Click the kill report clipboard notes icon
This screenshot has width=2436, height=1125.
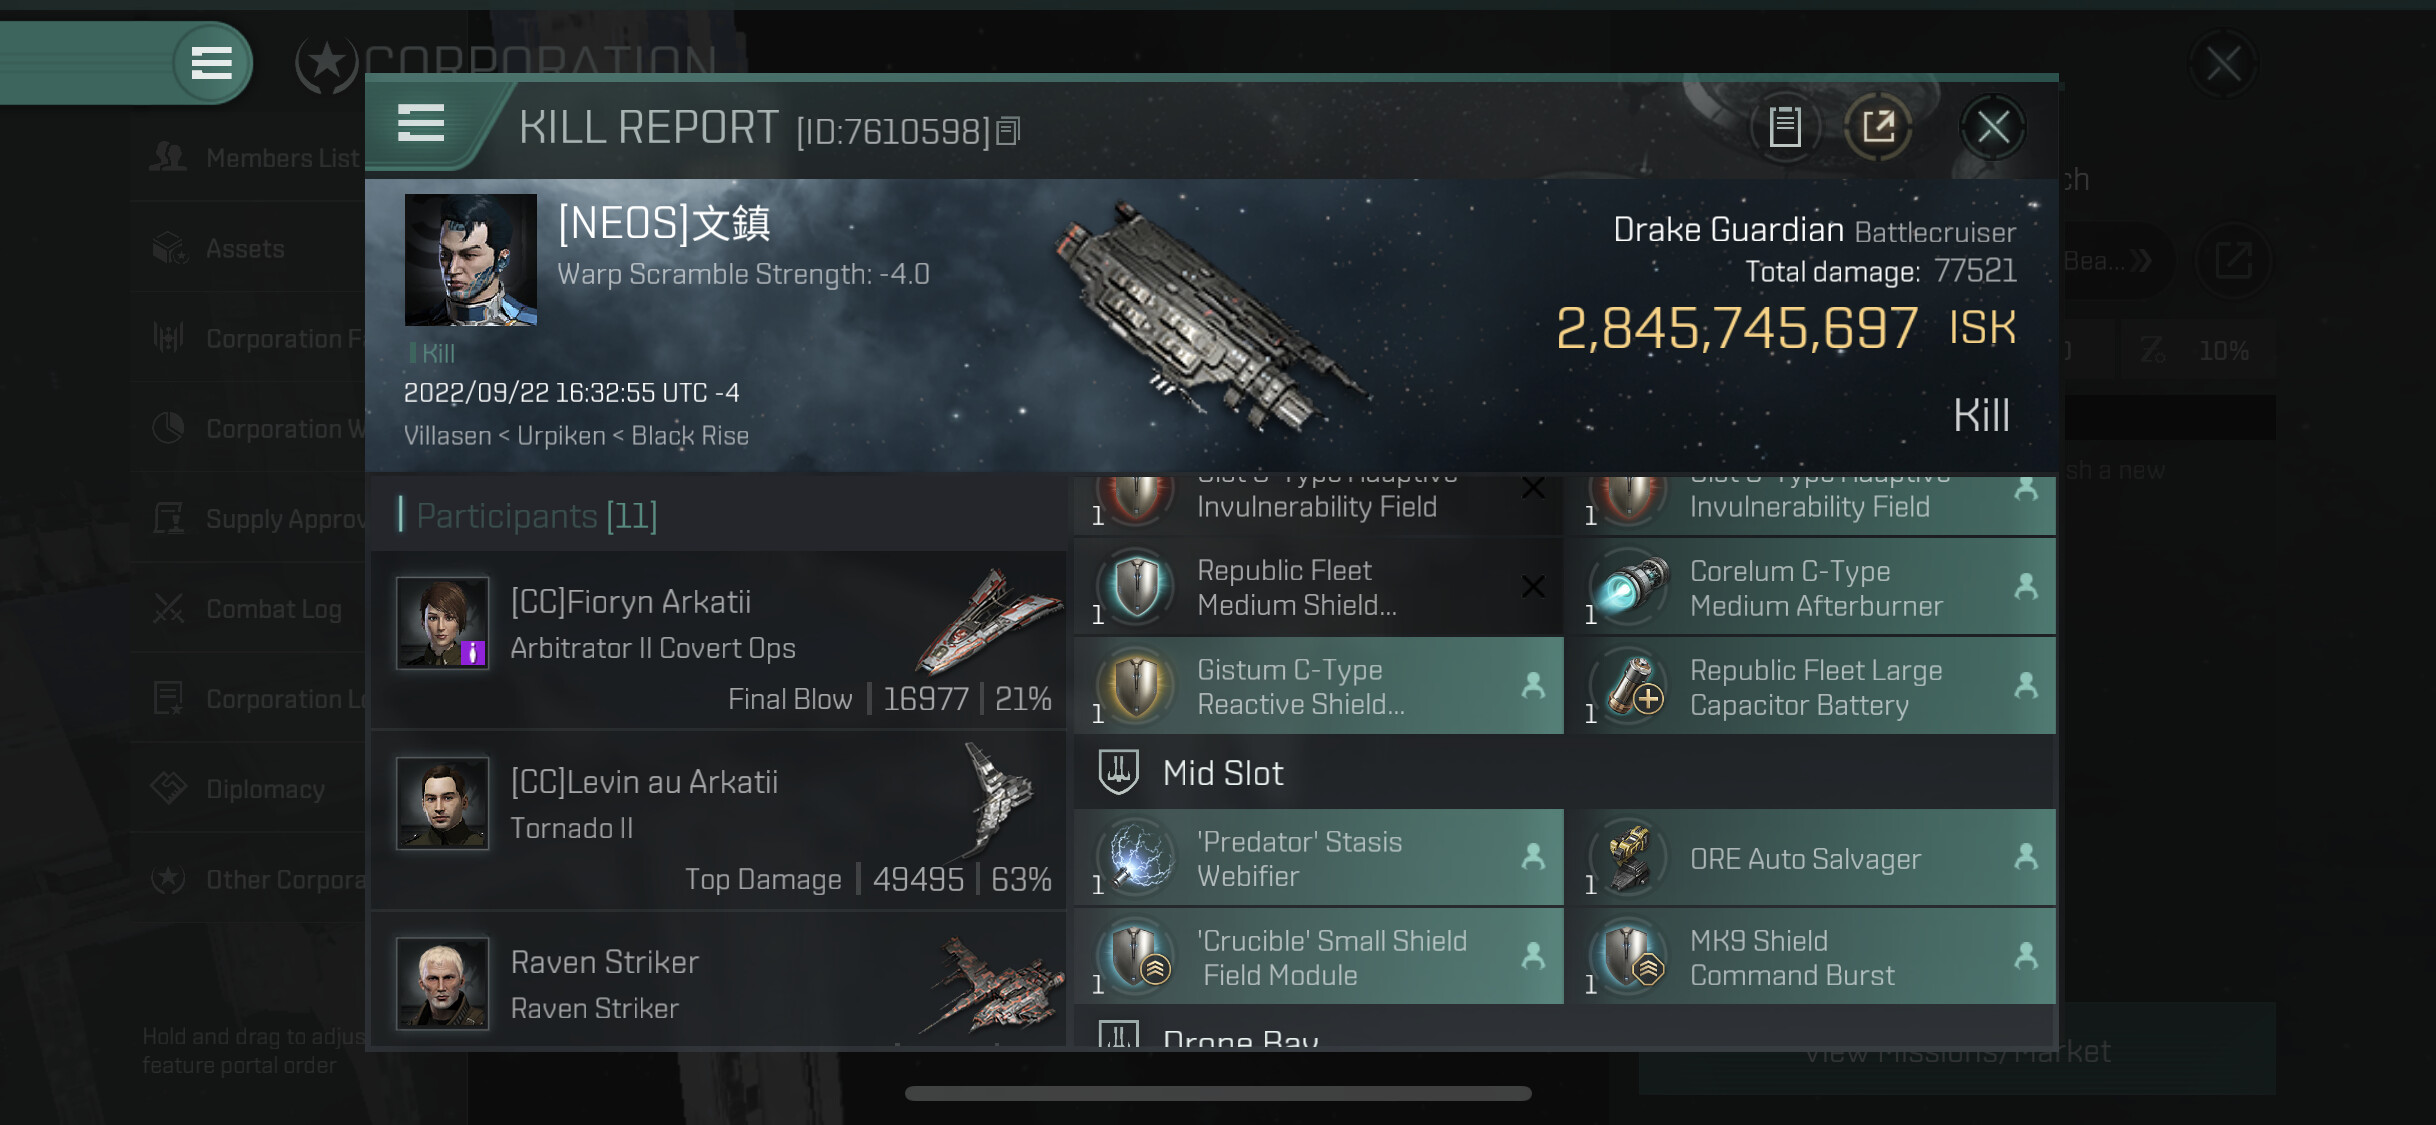[1785, 127]
